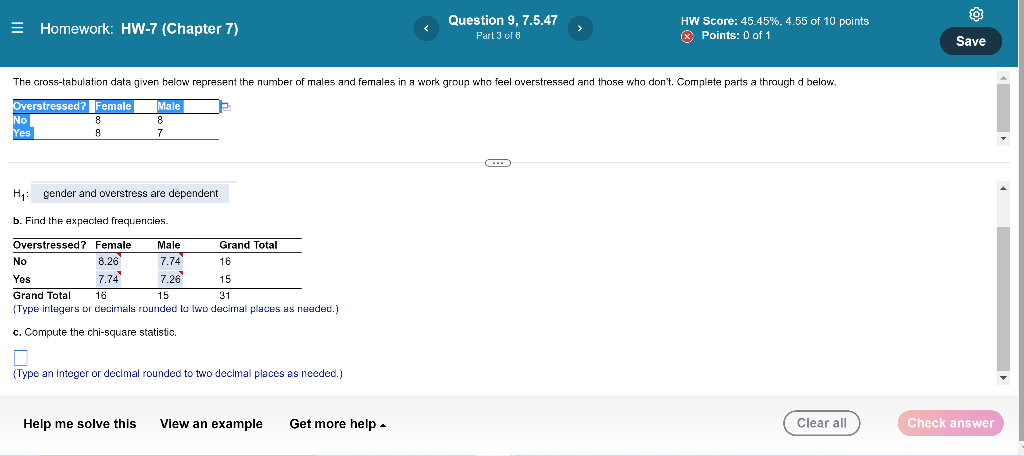Click expected frequency 7.74 for No Male
The width and height of the screenshot is (1024, 456).
170,261
